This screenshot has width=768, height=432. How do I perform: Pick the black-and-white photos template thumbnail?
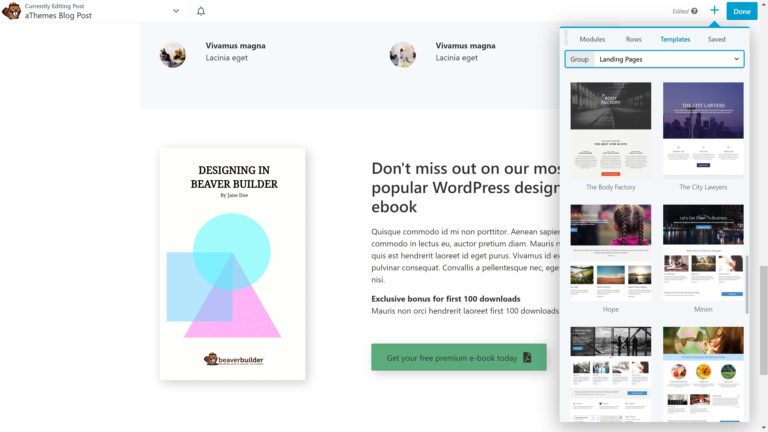611,373
